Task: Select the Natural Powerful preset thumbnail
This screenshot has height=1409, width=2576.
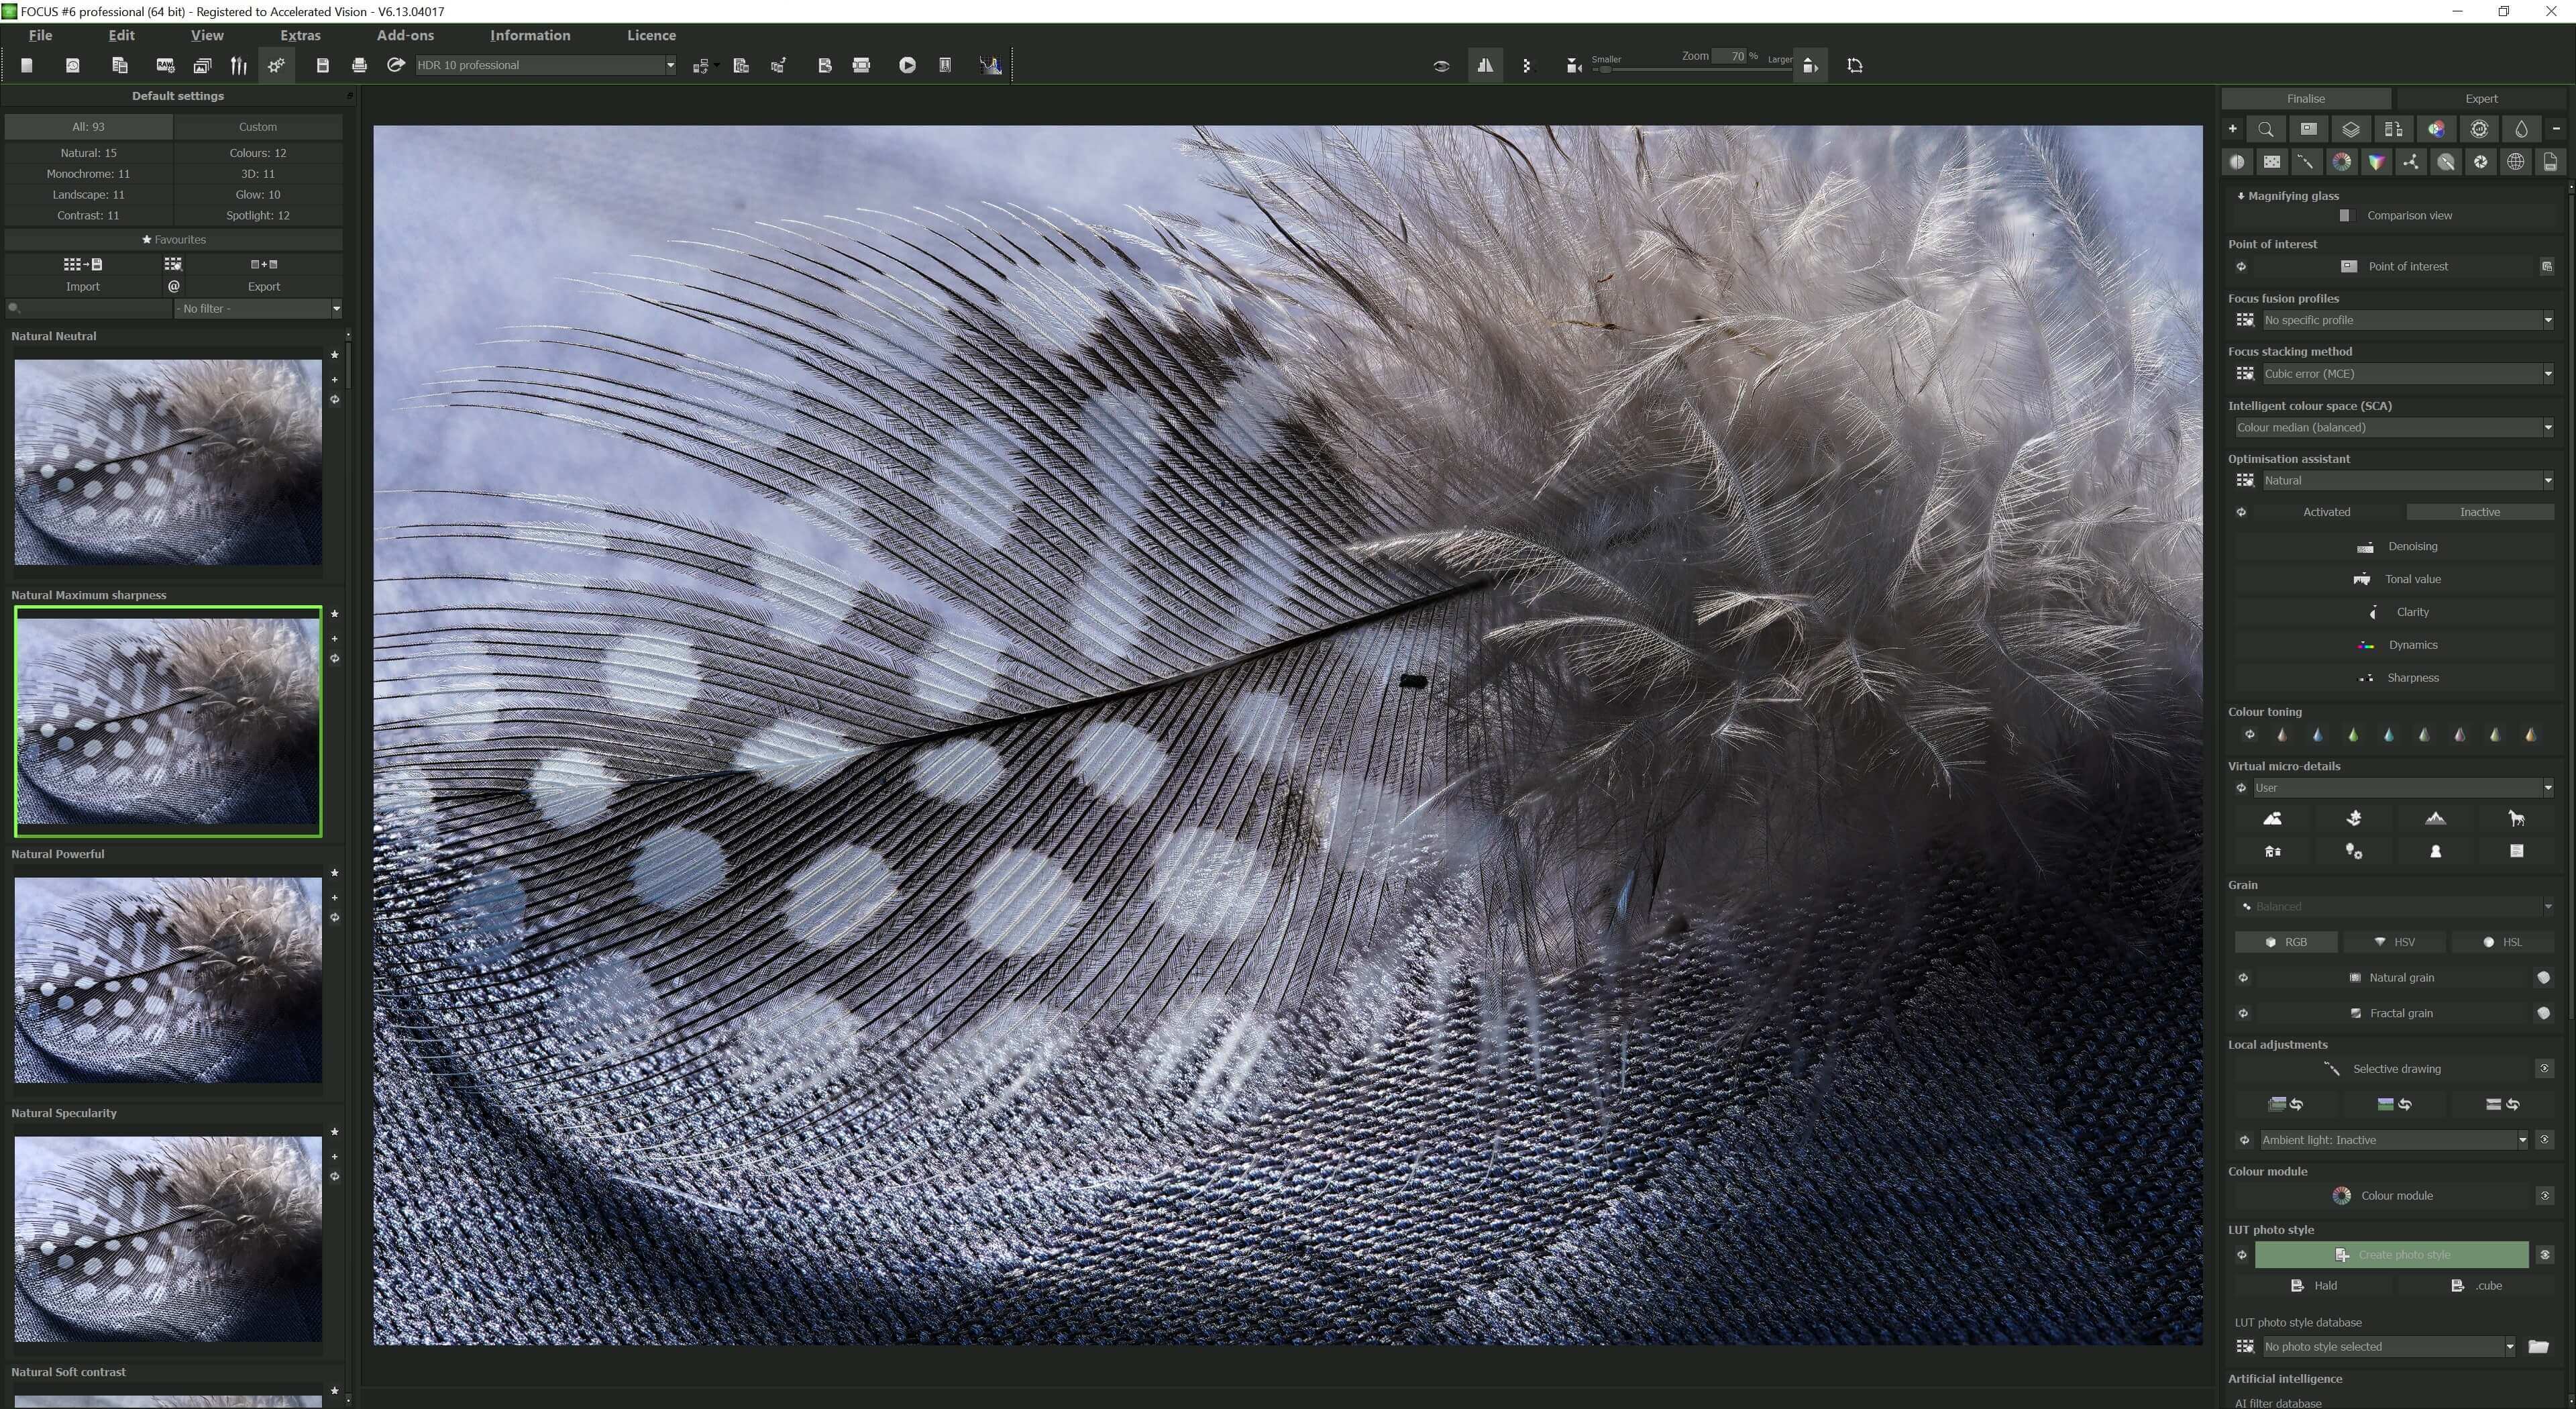Action: (168, 980)
